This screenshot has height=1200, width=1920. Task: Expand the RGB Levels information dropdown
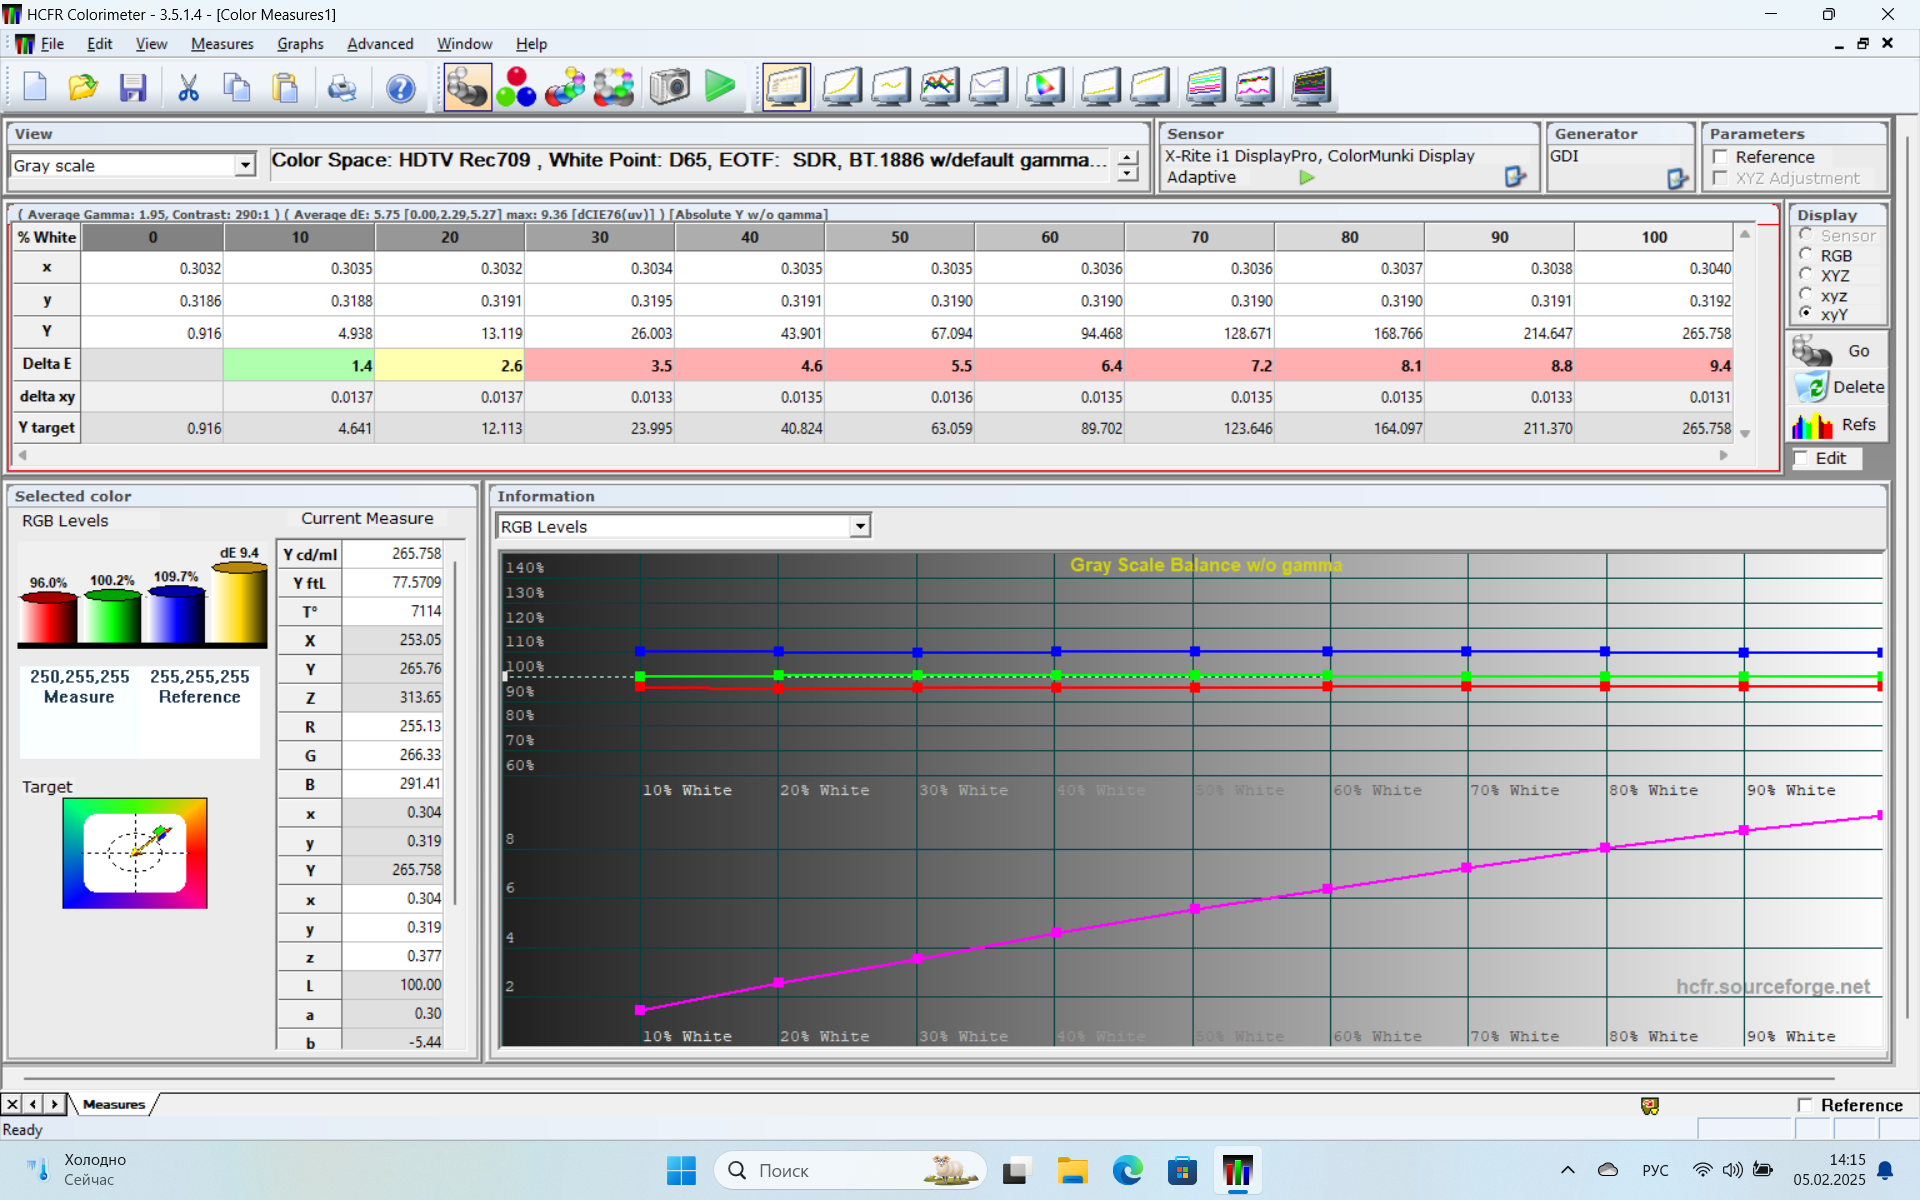(859, 526)
